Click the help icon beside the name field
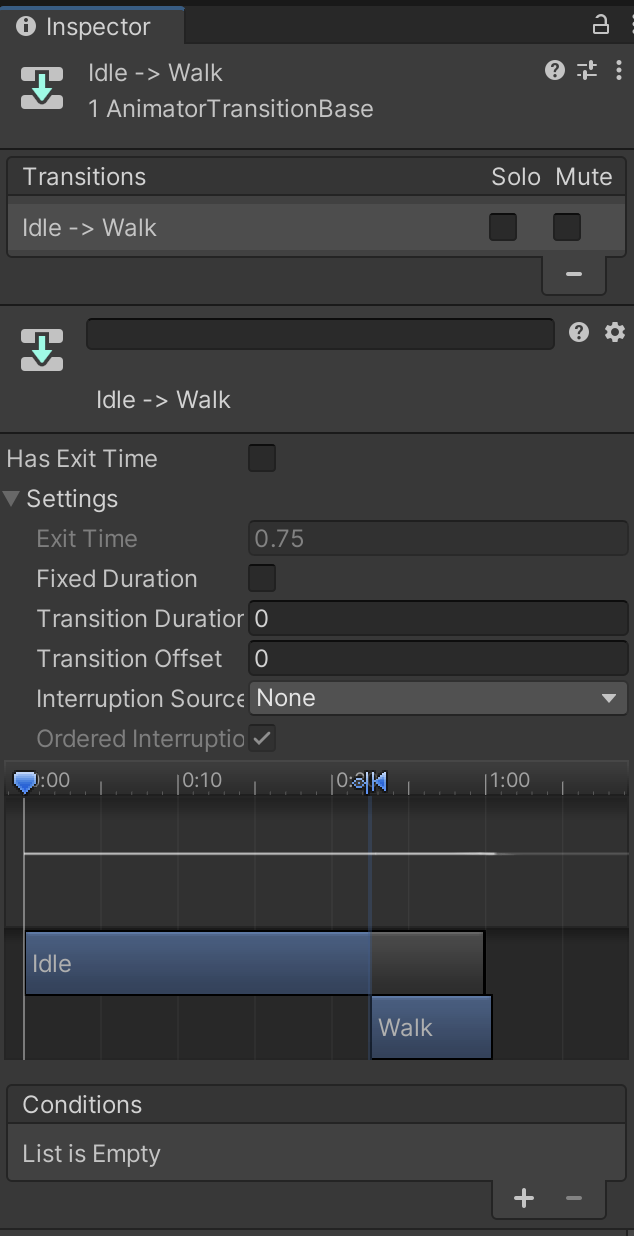 579,333
